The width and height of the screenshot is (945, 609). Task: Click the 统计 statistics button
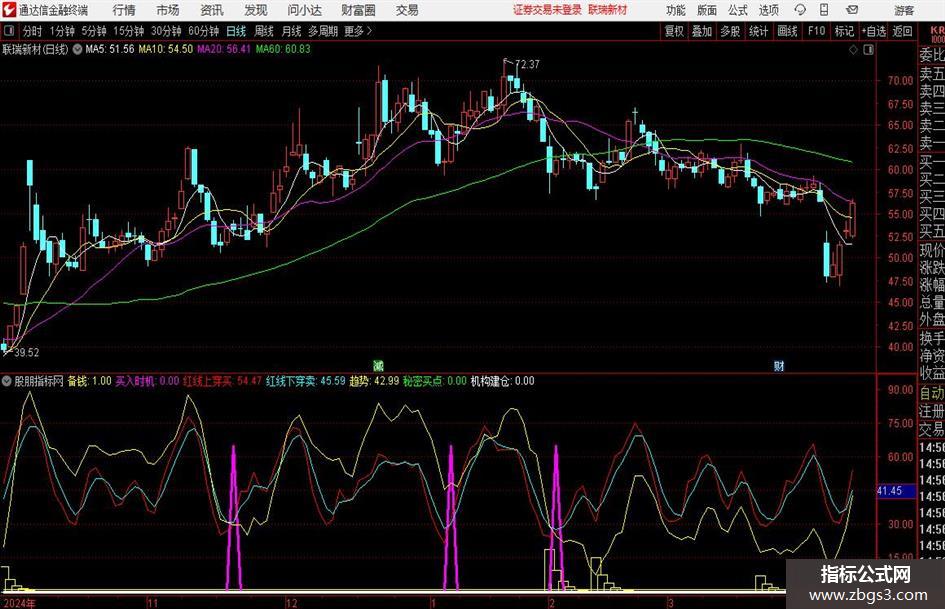coord(758,31)
